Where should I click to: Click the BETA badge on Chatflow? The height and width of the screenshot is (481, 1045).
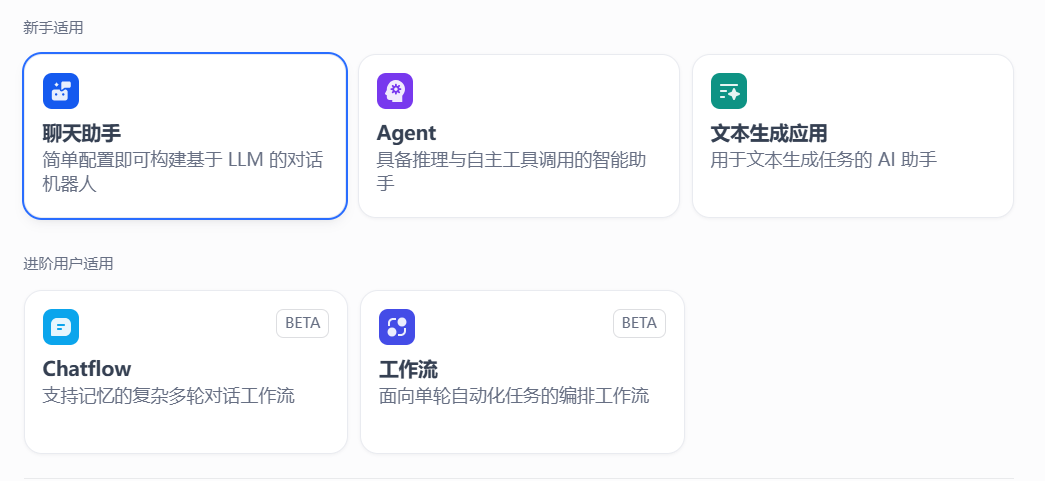pyautogui.click(x=302, y=323)
